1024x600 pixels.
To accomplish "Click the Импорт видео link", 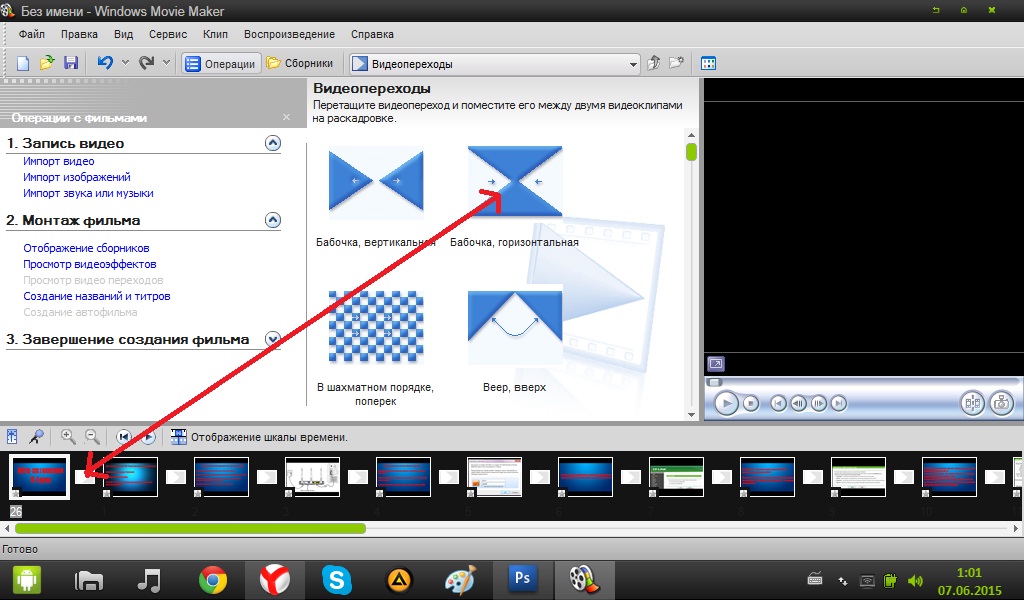I will 59,161.
